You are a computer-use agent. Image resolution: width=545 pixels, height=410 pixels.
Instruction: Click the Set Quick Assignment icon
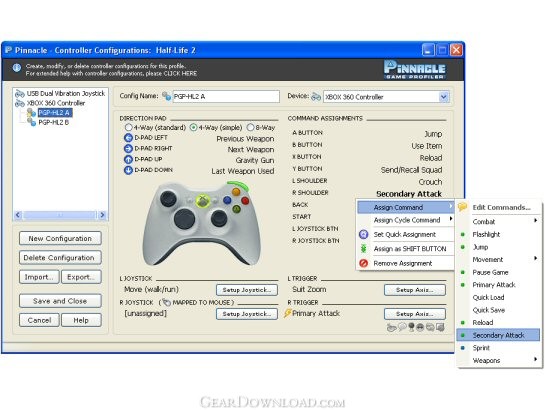(x=364, y=235)
